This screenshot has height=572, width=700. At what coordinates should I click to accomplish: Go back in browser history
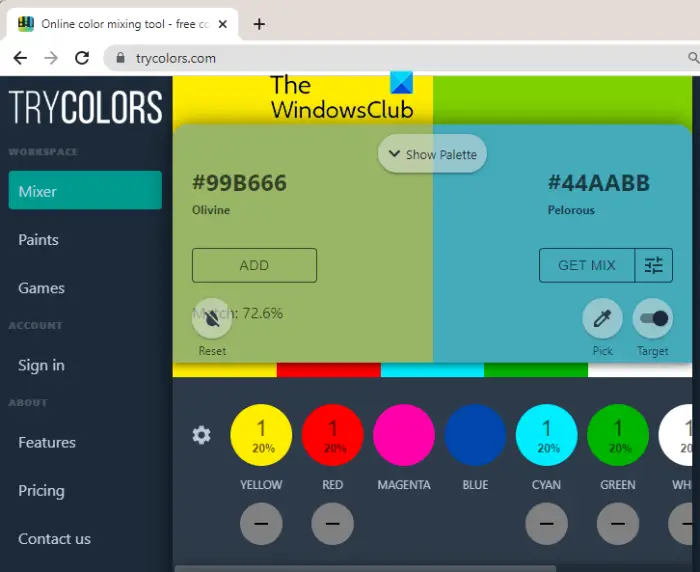pos(20,58)
